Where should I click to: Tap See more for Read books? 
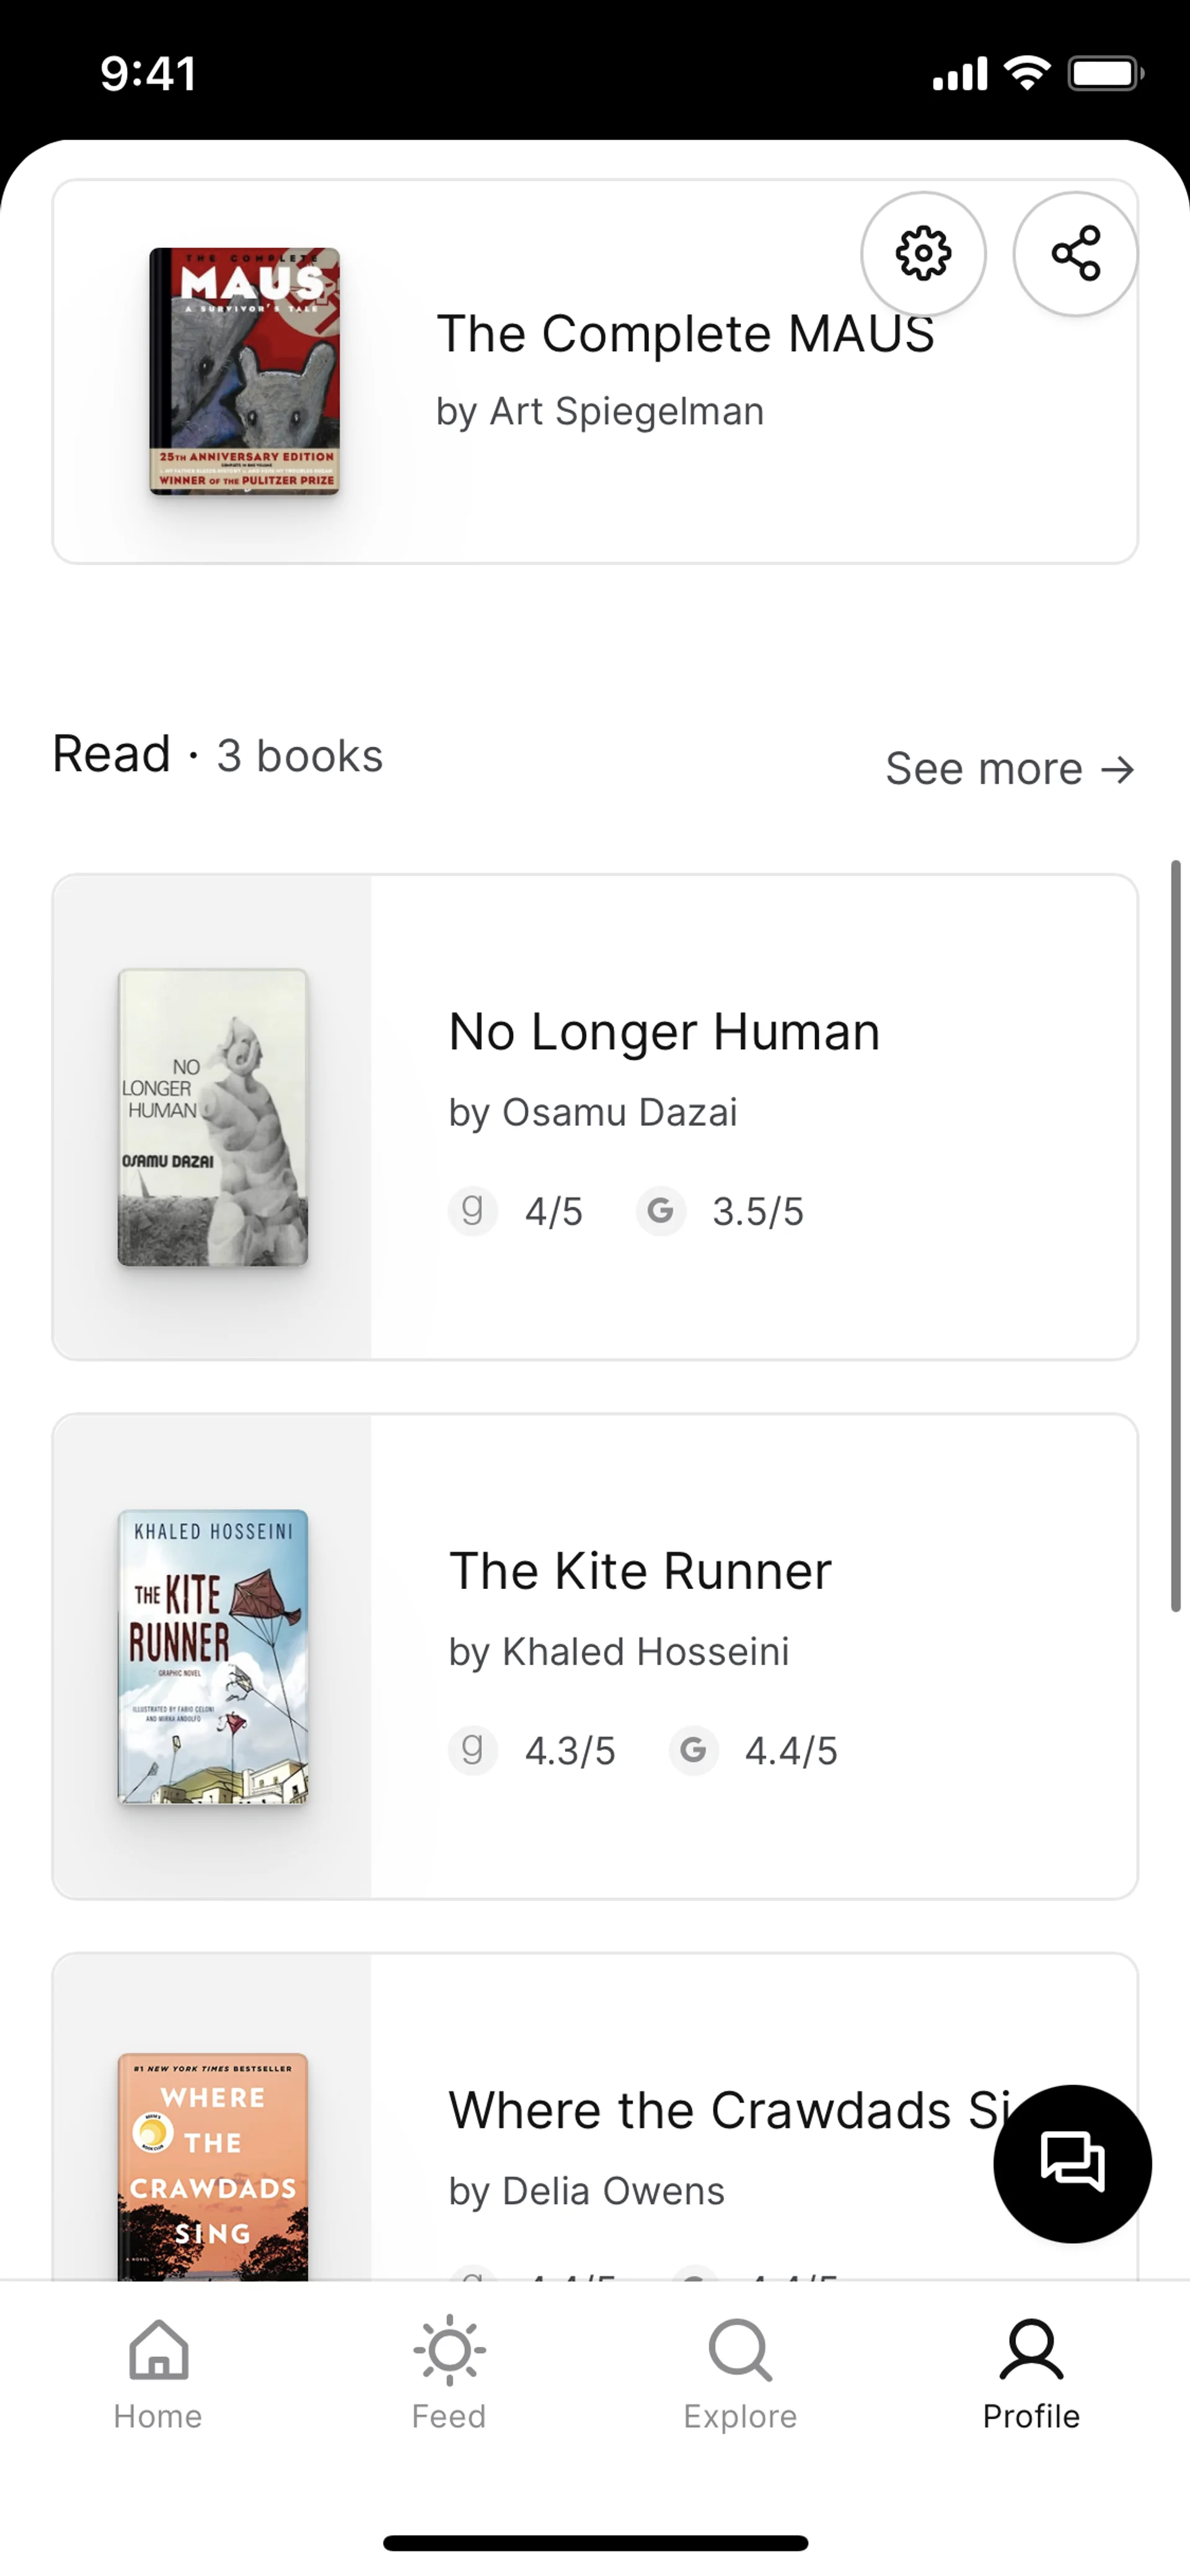click(1010, 769)
